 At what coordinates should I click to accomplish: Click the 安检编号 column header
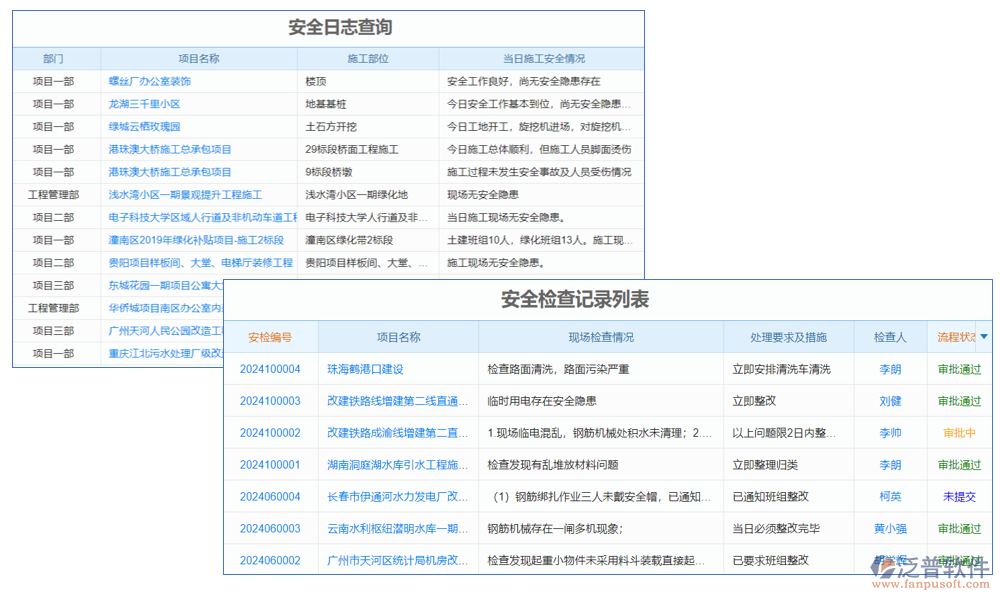point(269,337)
